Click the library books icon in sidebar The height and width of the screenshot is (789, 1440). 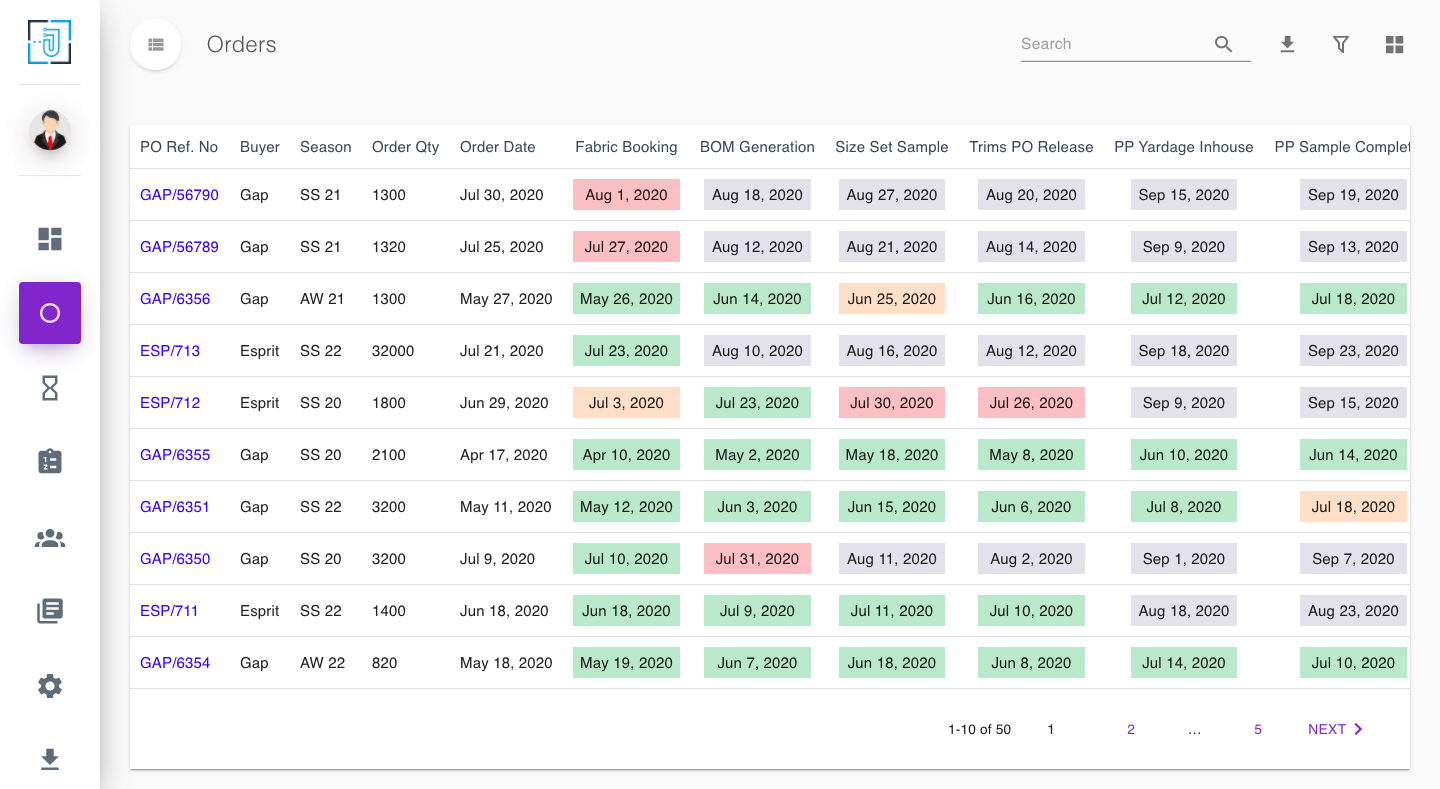tap(50, 611)
